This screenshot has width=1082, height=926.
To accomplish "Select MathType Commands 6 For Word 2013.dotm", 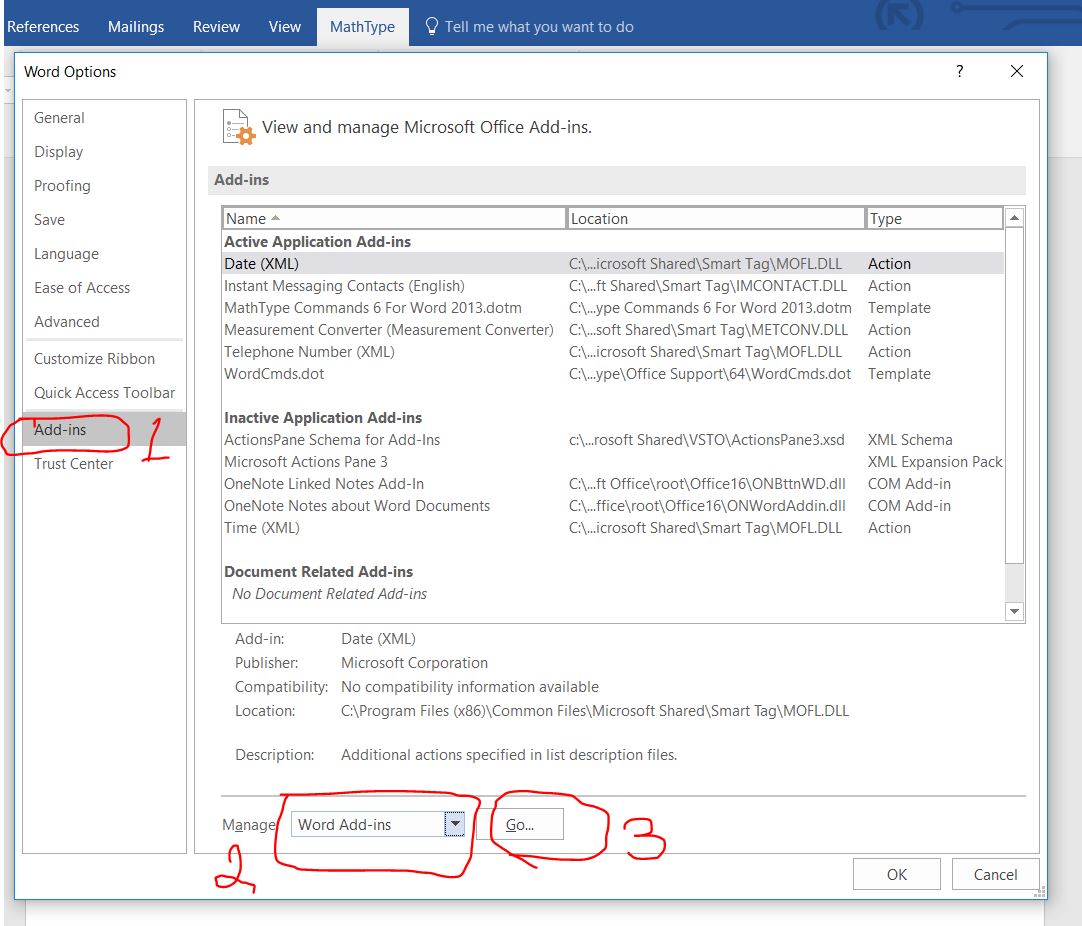I will click(x=613, y=308).
